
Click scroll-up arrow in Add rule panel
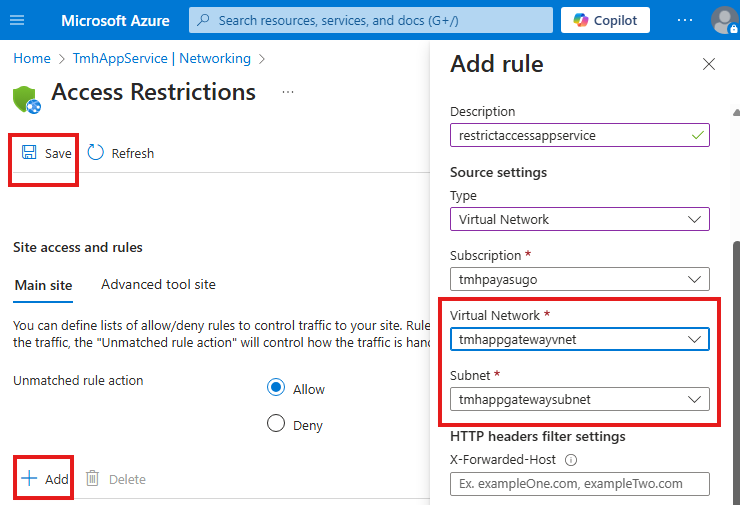coord(736,112)
